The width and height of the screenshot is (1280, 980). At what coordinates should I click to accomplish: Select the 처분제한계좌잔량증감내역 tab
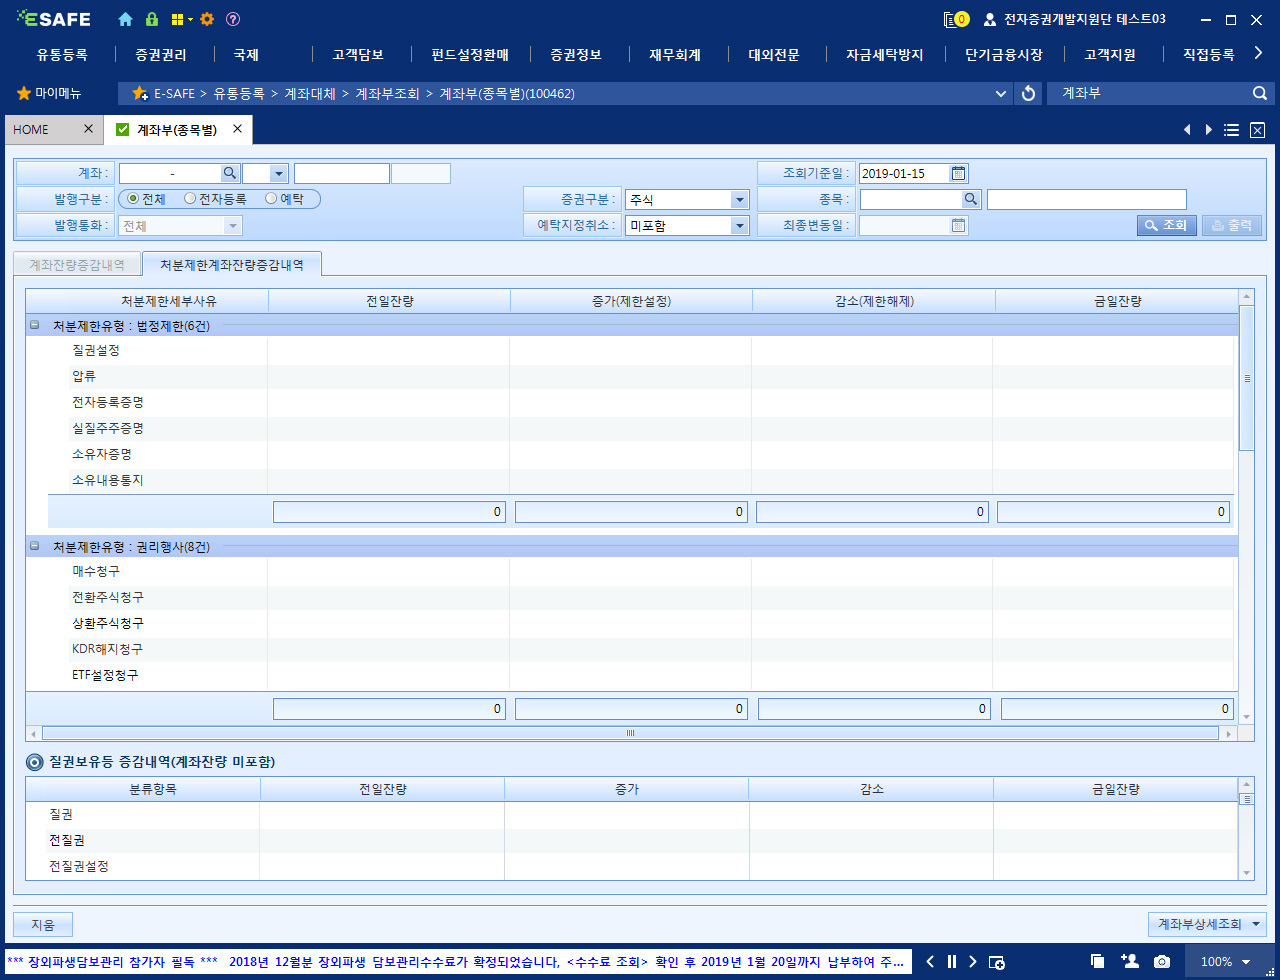232,265
